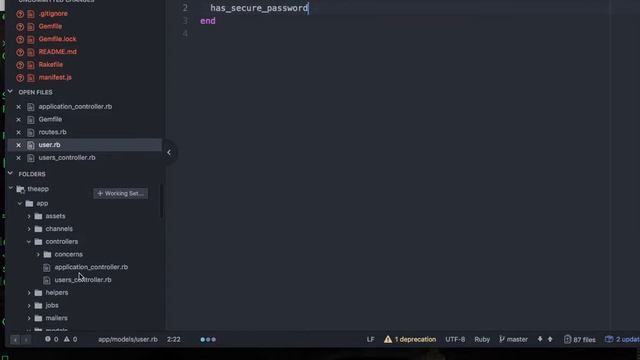Collapse the FOLDERS section
The width and height of the screenshot is (640, 360).
[10, 173]
